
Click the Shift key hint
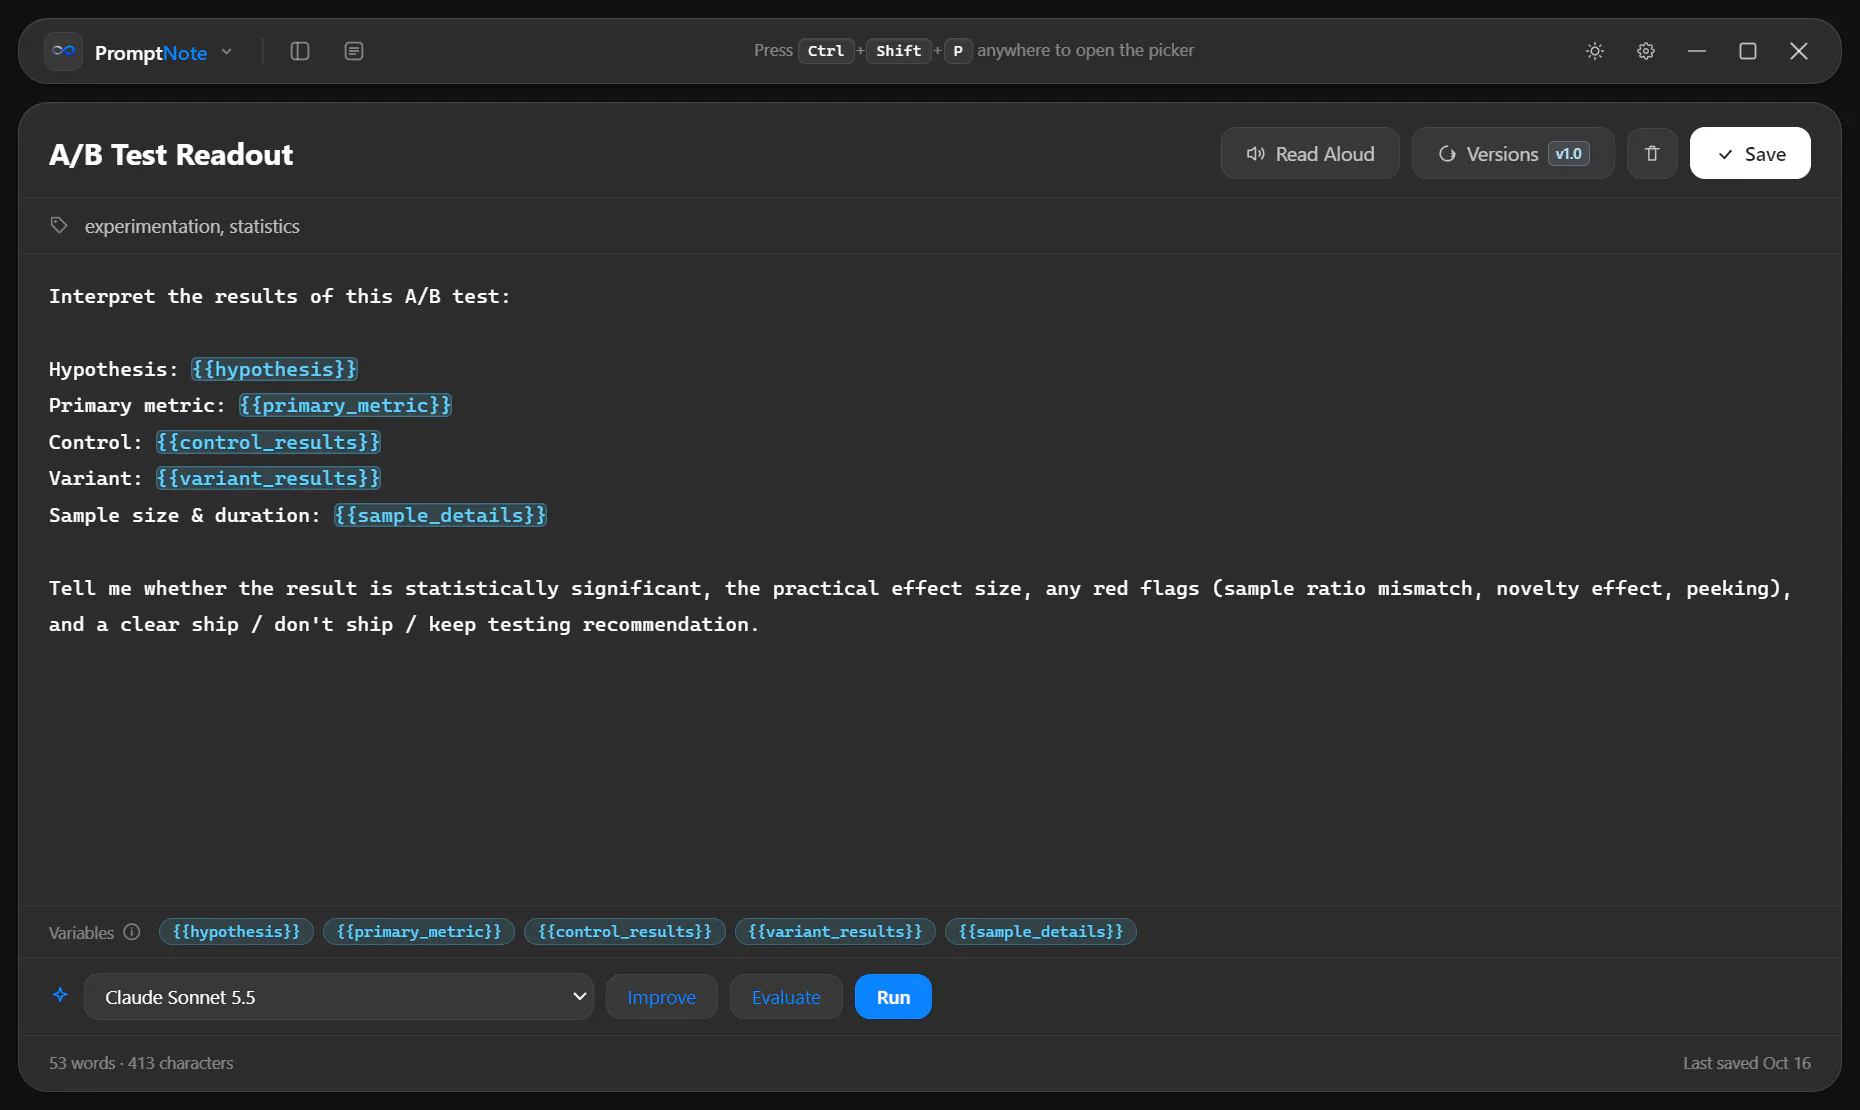coord(899,51)
